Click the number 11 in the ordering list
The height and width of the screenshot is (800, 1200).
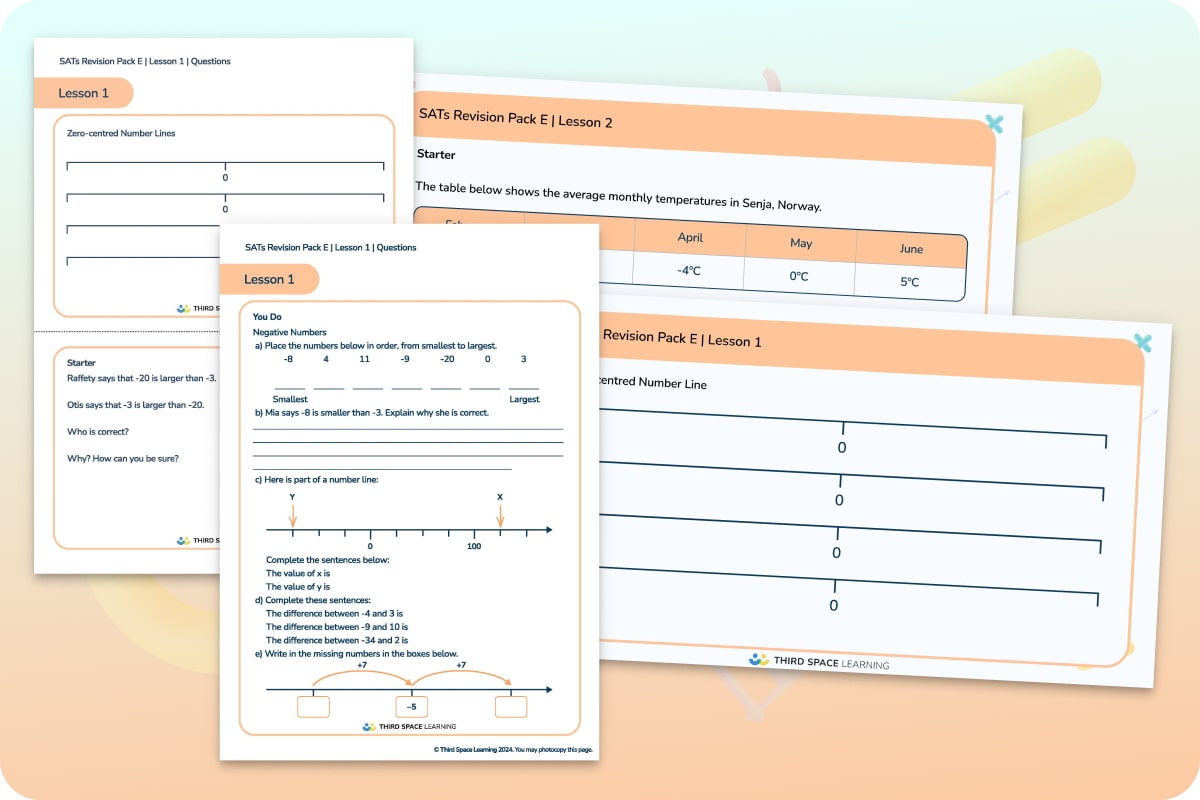[x=364, y=359]
